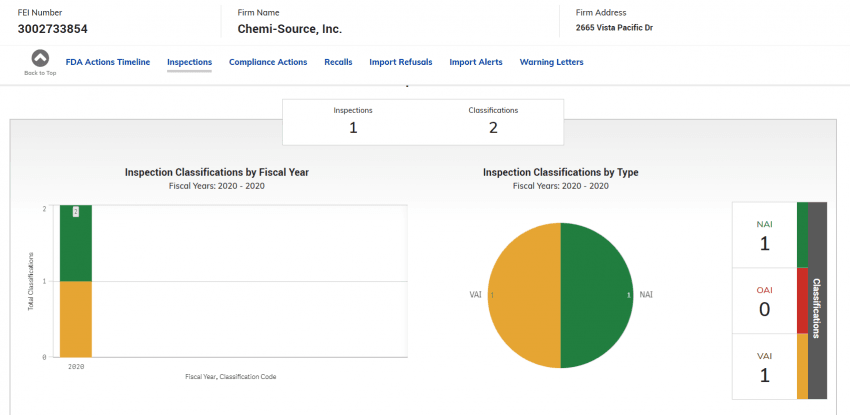This screenshot has width=850, height=415.
Task: View the Warning Letters section
Action: [x=551, y=62]
